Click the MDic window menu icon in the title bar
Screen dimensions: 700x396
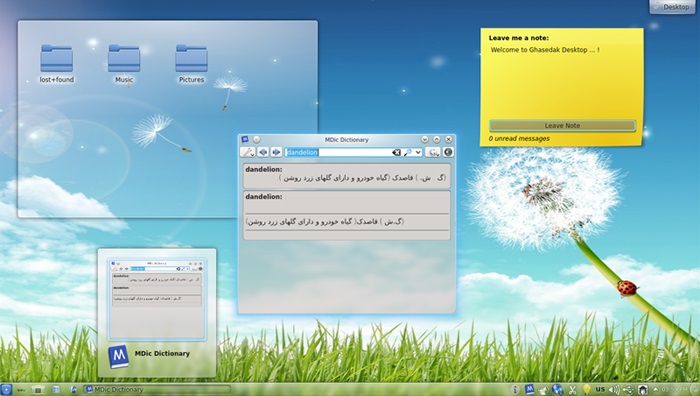245,140
